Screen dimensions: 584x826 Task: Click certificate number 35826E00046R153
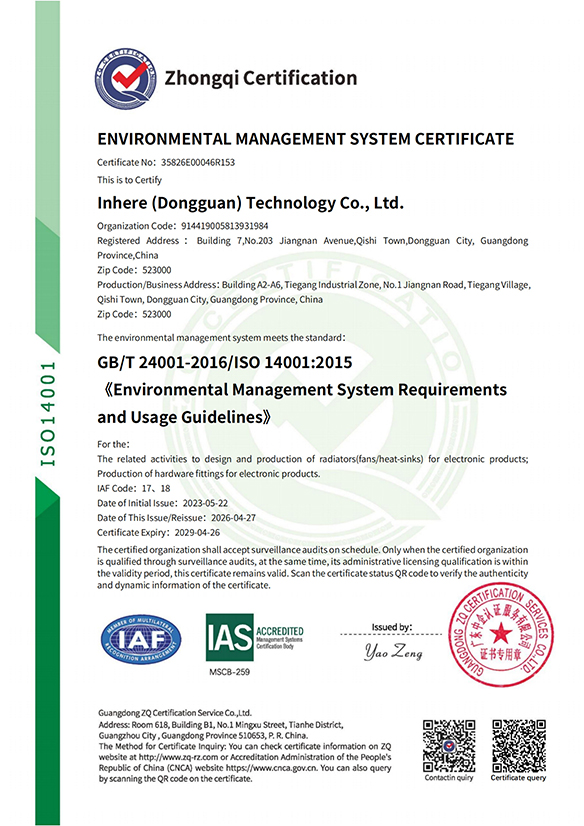tap(198, 162)
